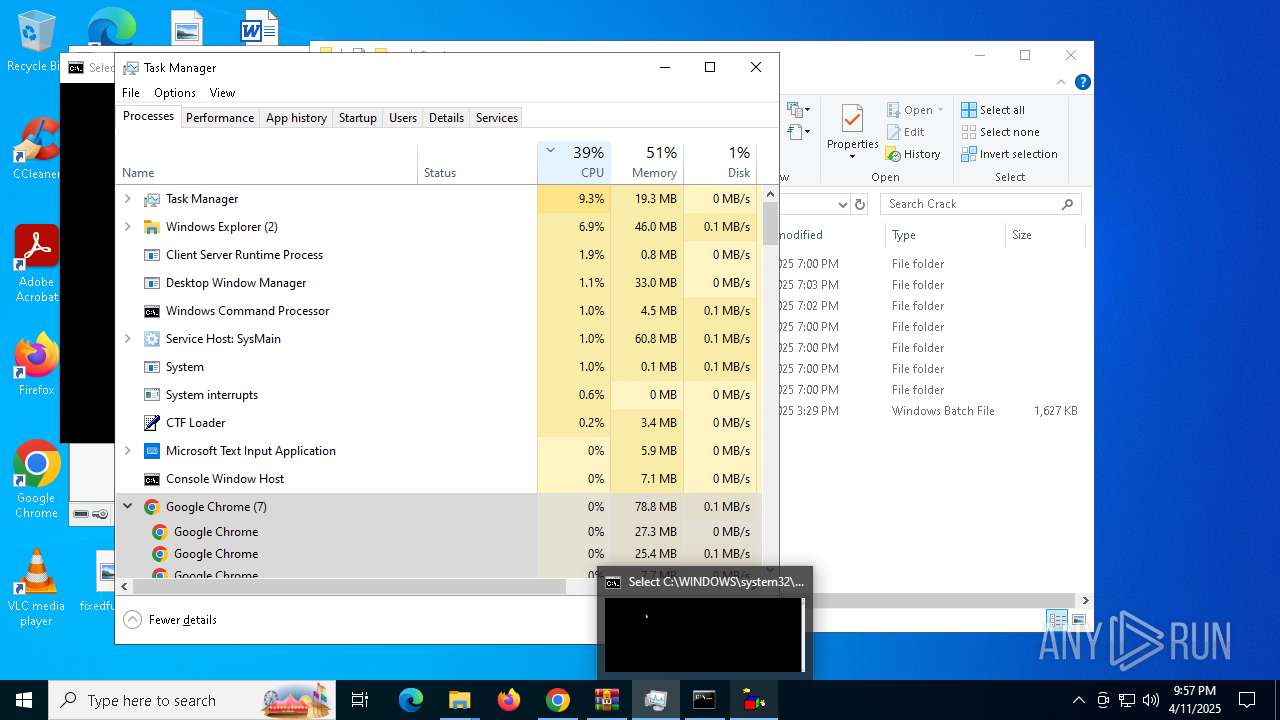Image resolution: width=1280 pixels, height=720 pixels.
Task: Show hidden system tray icons
Action: 1078,700
